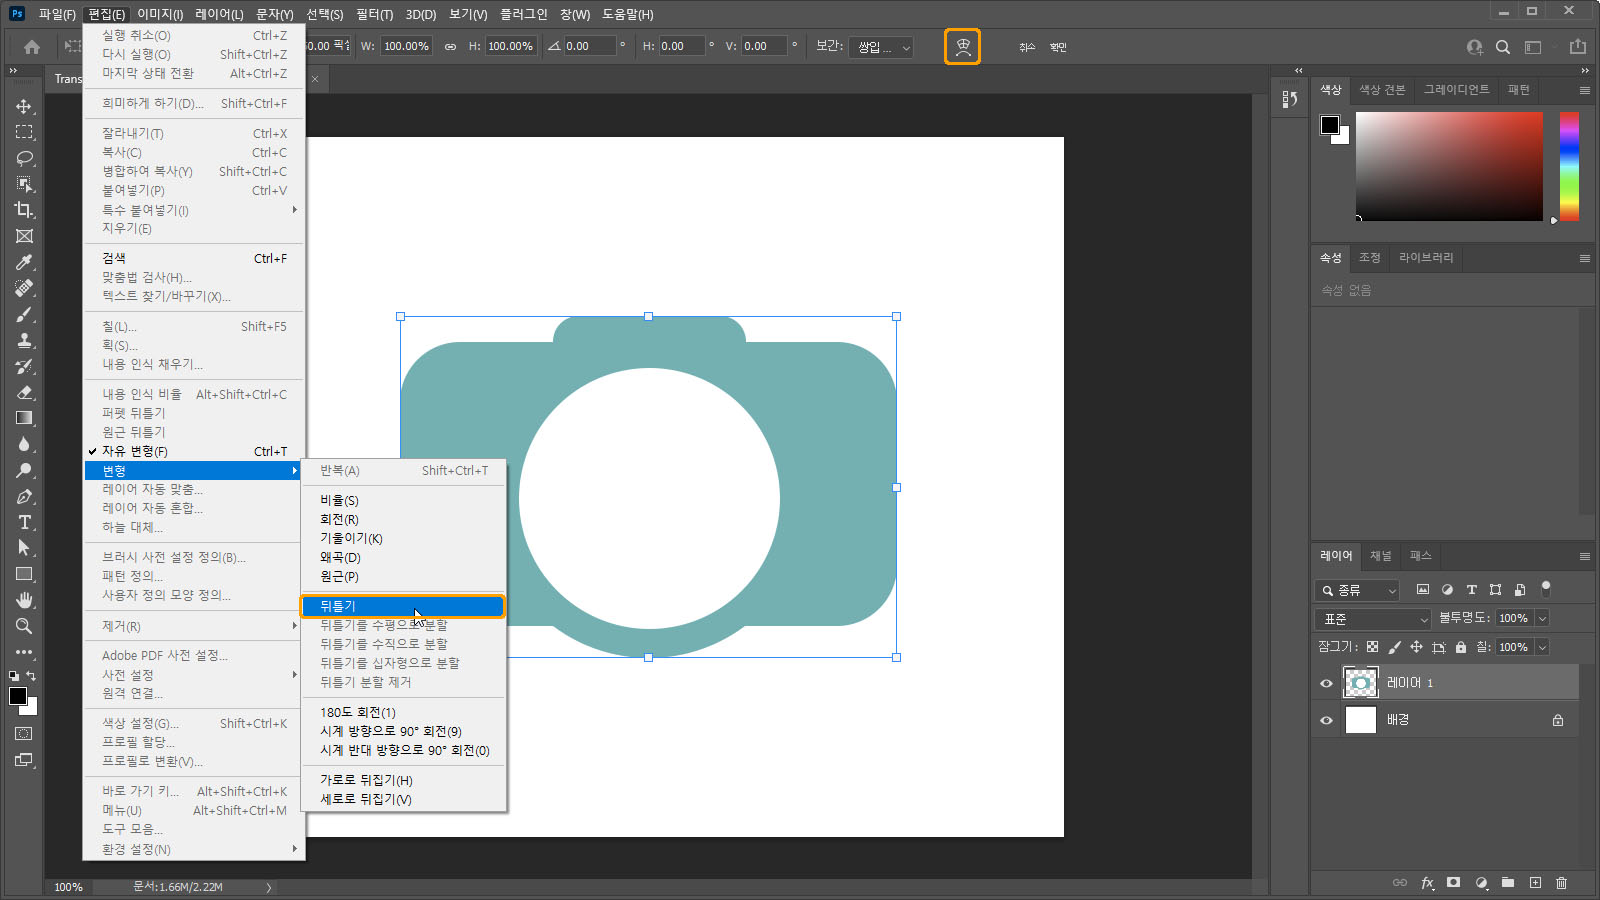Switch to the 채널 tab
The height and width of the screenshot is (900, 1600).
click(x=1380, y=556)
